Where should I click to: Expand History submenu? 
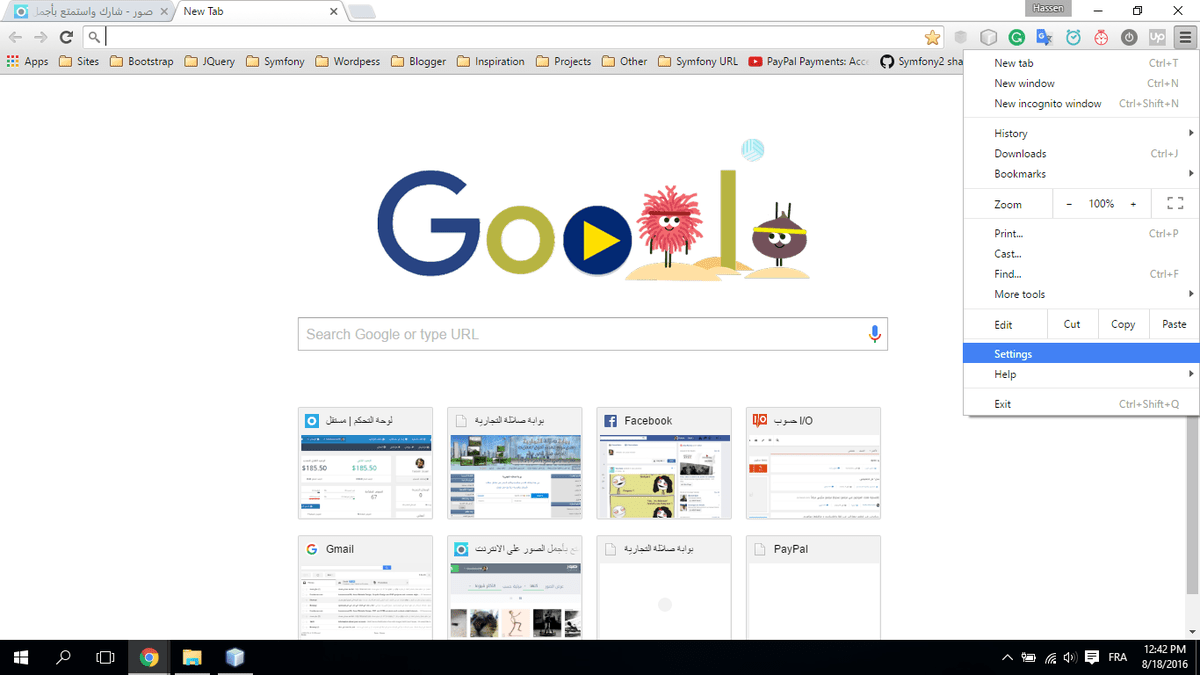click(x=1081, y=133)
